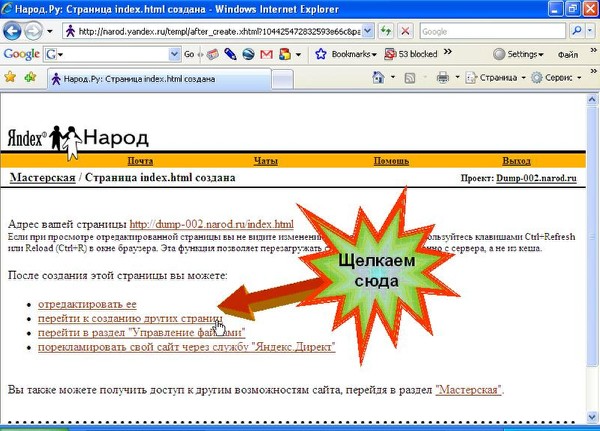This screenshot has width=600, height=431.
Task: Open search provider options dropdown arrow
Action: coord(590,31)
